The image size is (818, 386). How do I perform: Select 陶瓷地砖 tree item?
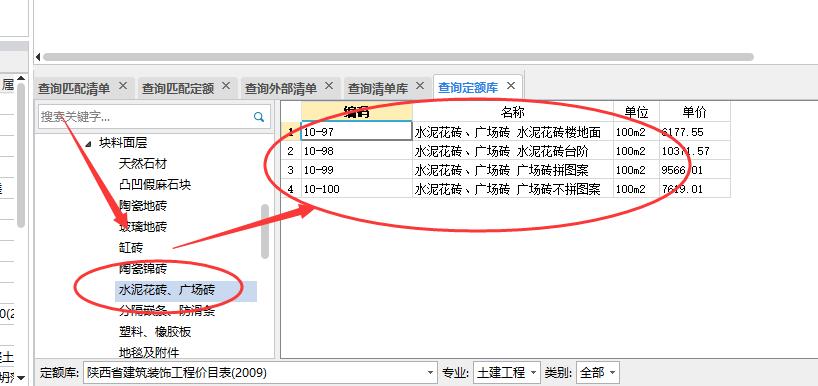tap(143, 206)
